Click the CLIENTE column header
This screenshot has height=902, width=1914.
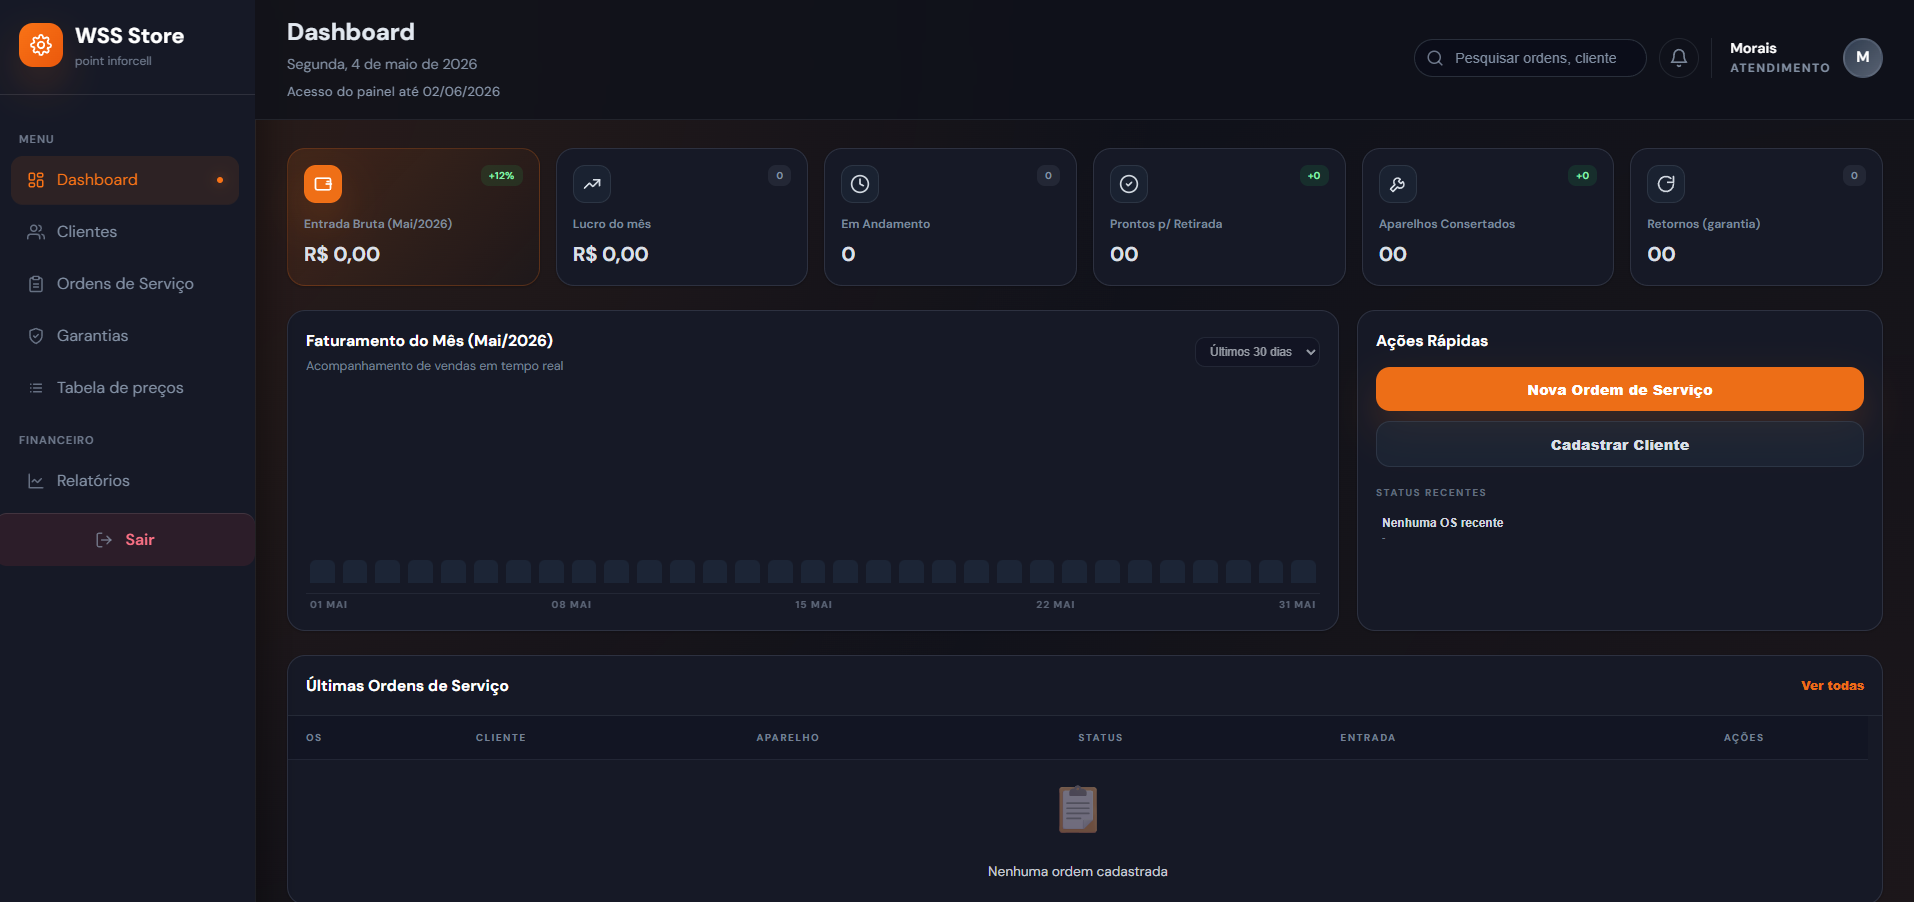501,738
